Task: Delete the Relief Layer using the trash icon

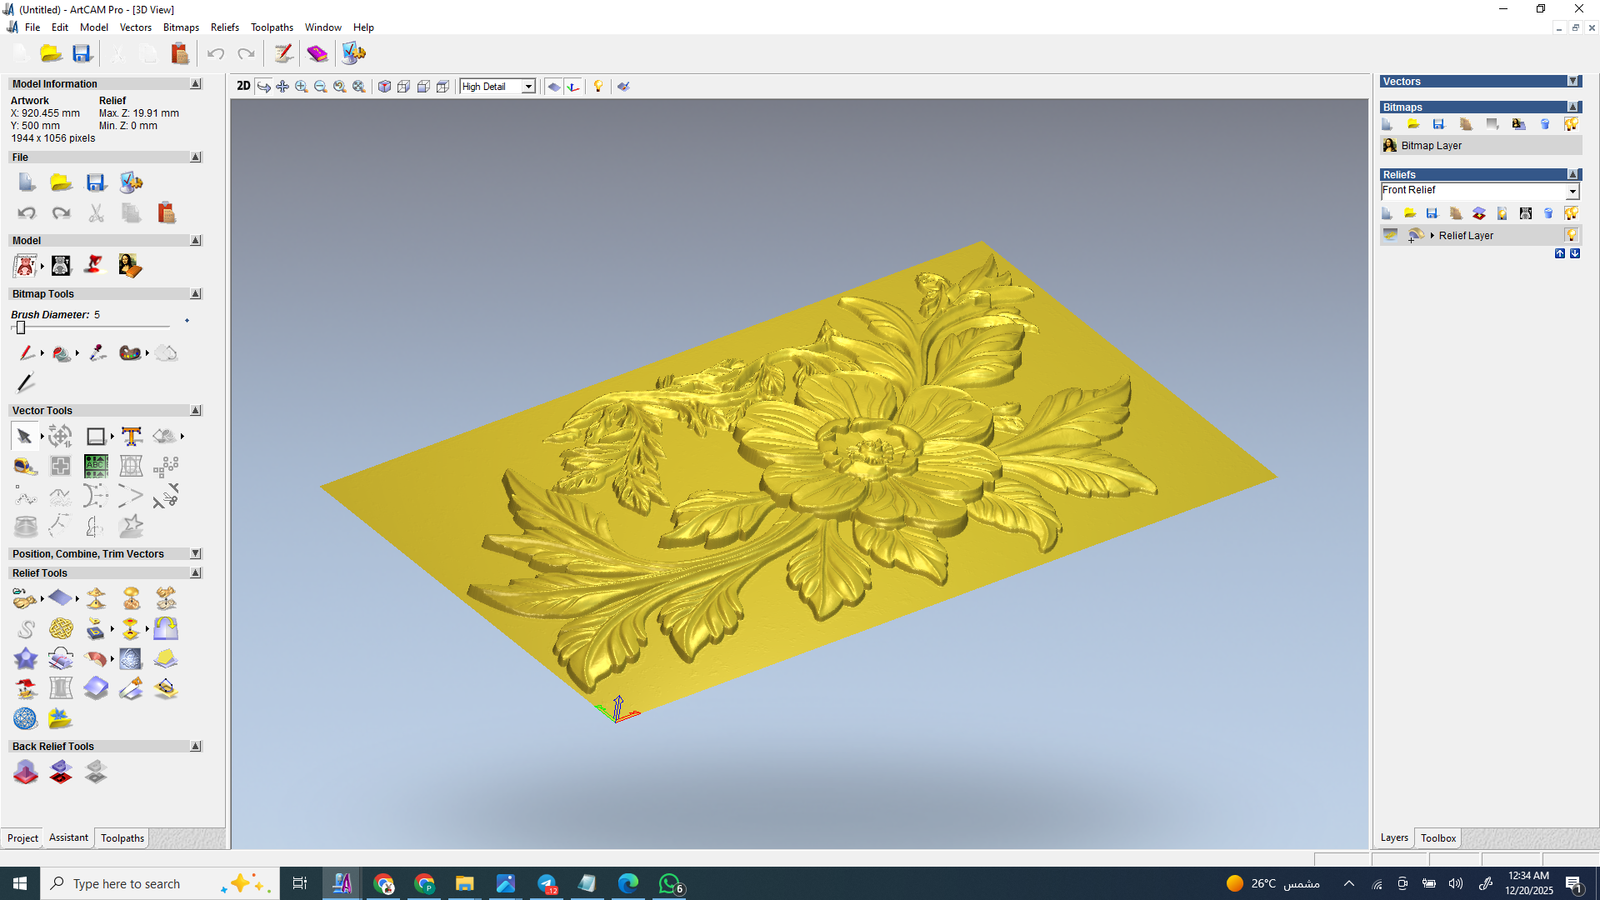Action: (x=1548, y=214)
